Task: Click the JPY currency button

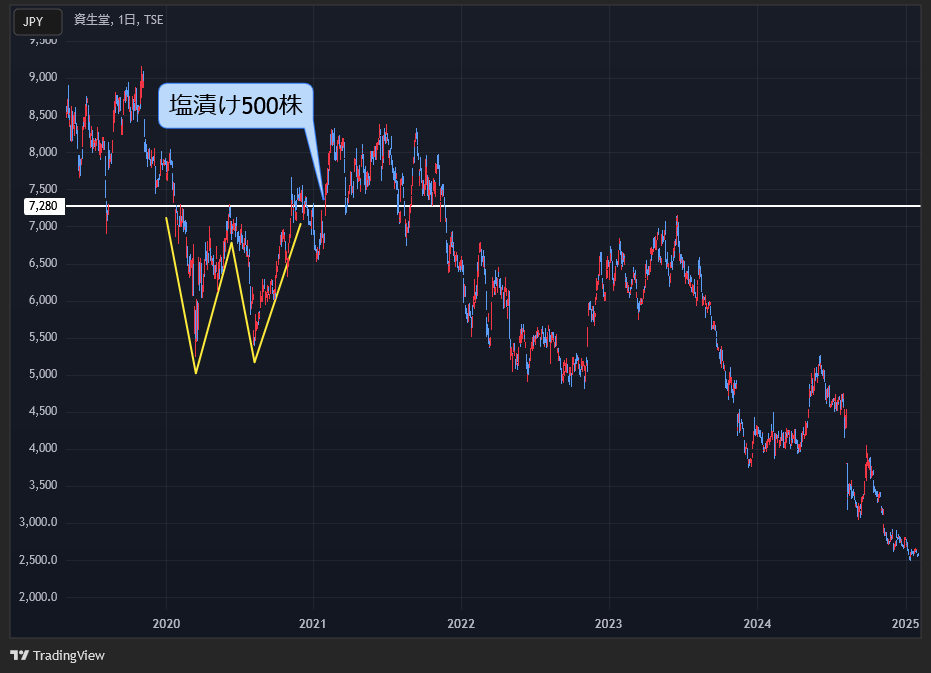Action: [37, 22]
